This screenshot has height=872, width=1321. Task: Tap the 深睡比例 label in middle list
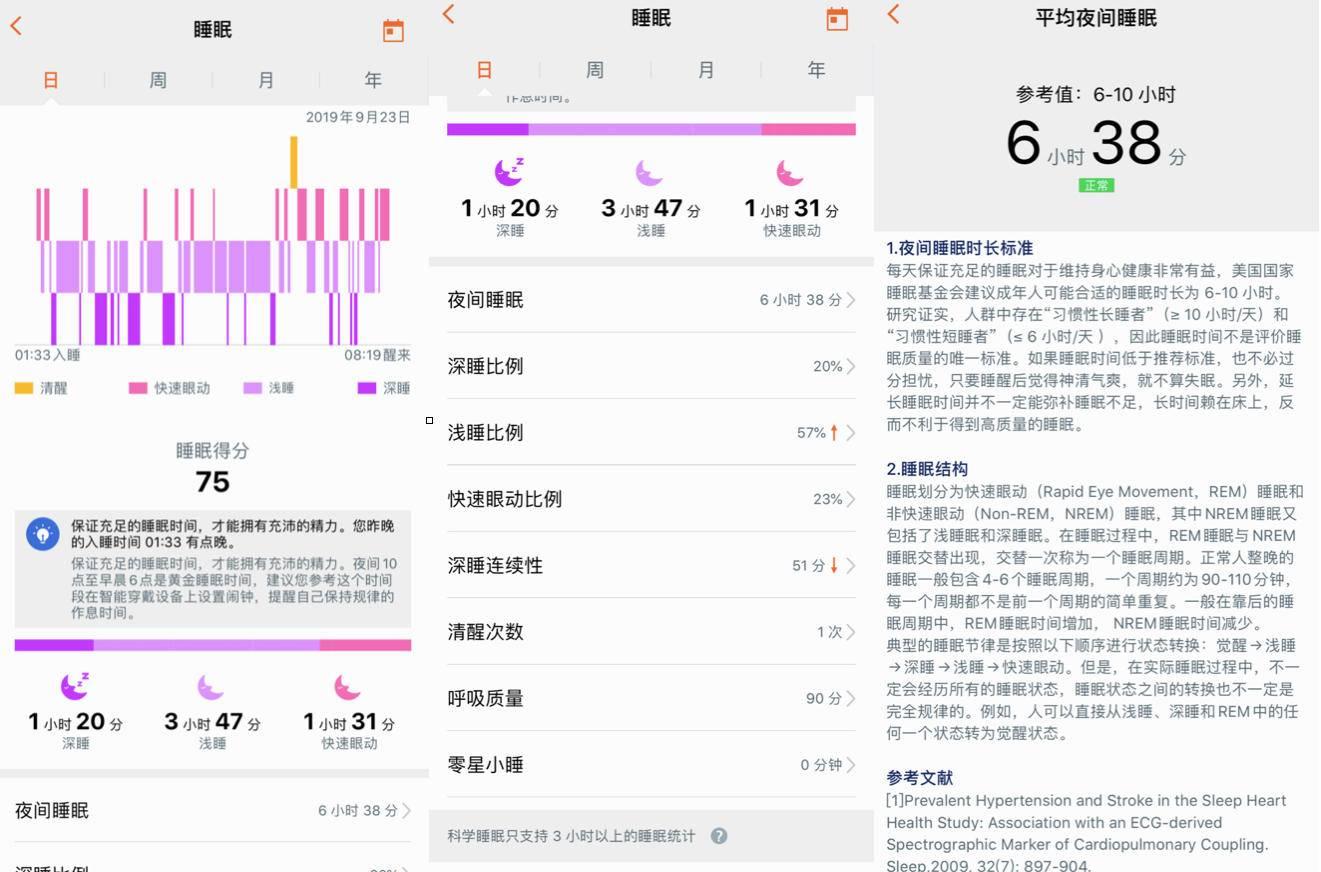tap(485, 366)
